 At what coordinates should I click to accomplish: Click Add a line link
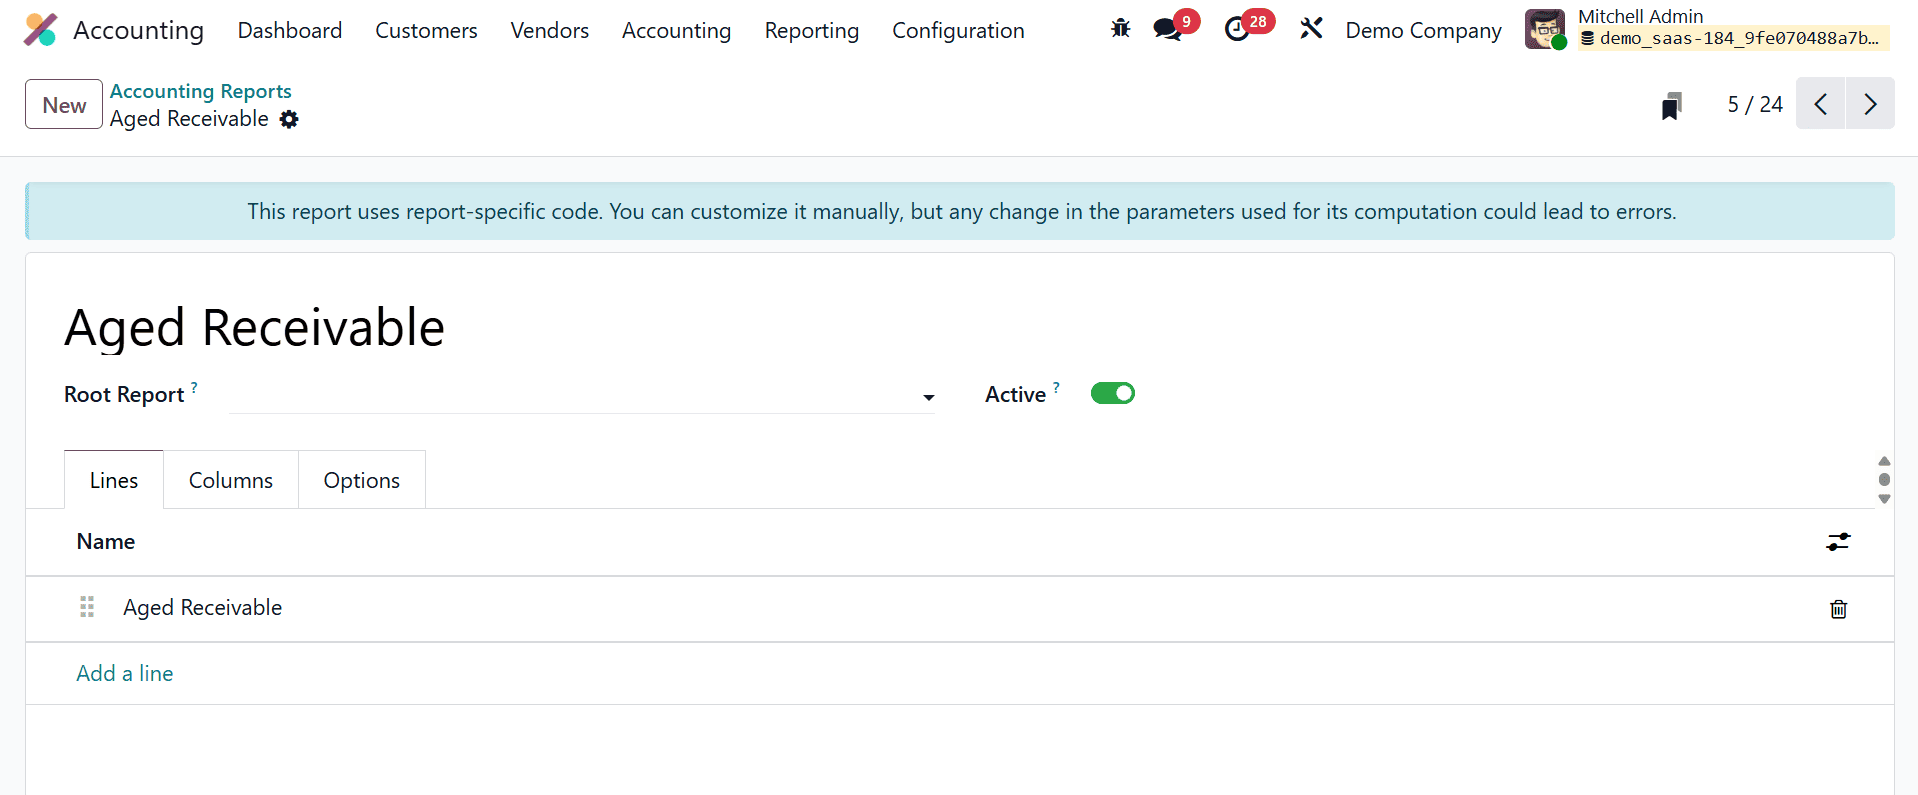point(125,673)
